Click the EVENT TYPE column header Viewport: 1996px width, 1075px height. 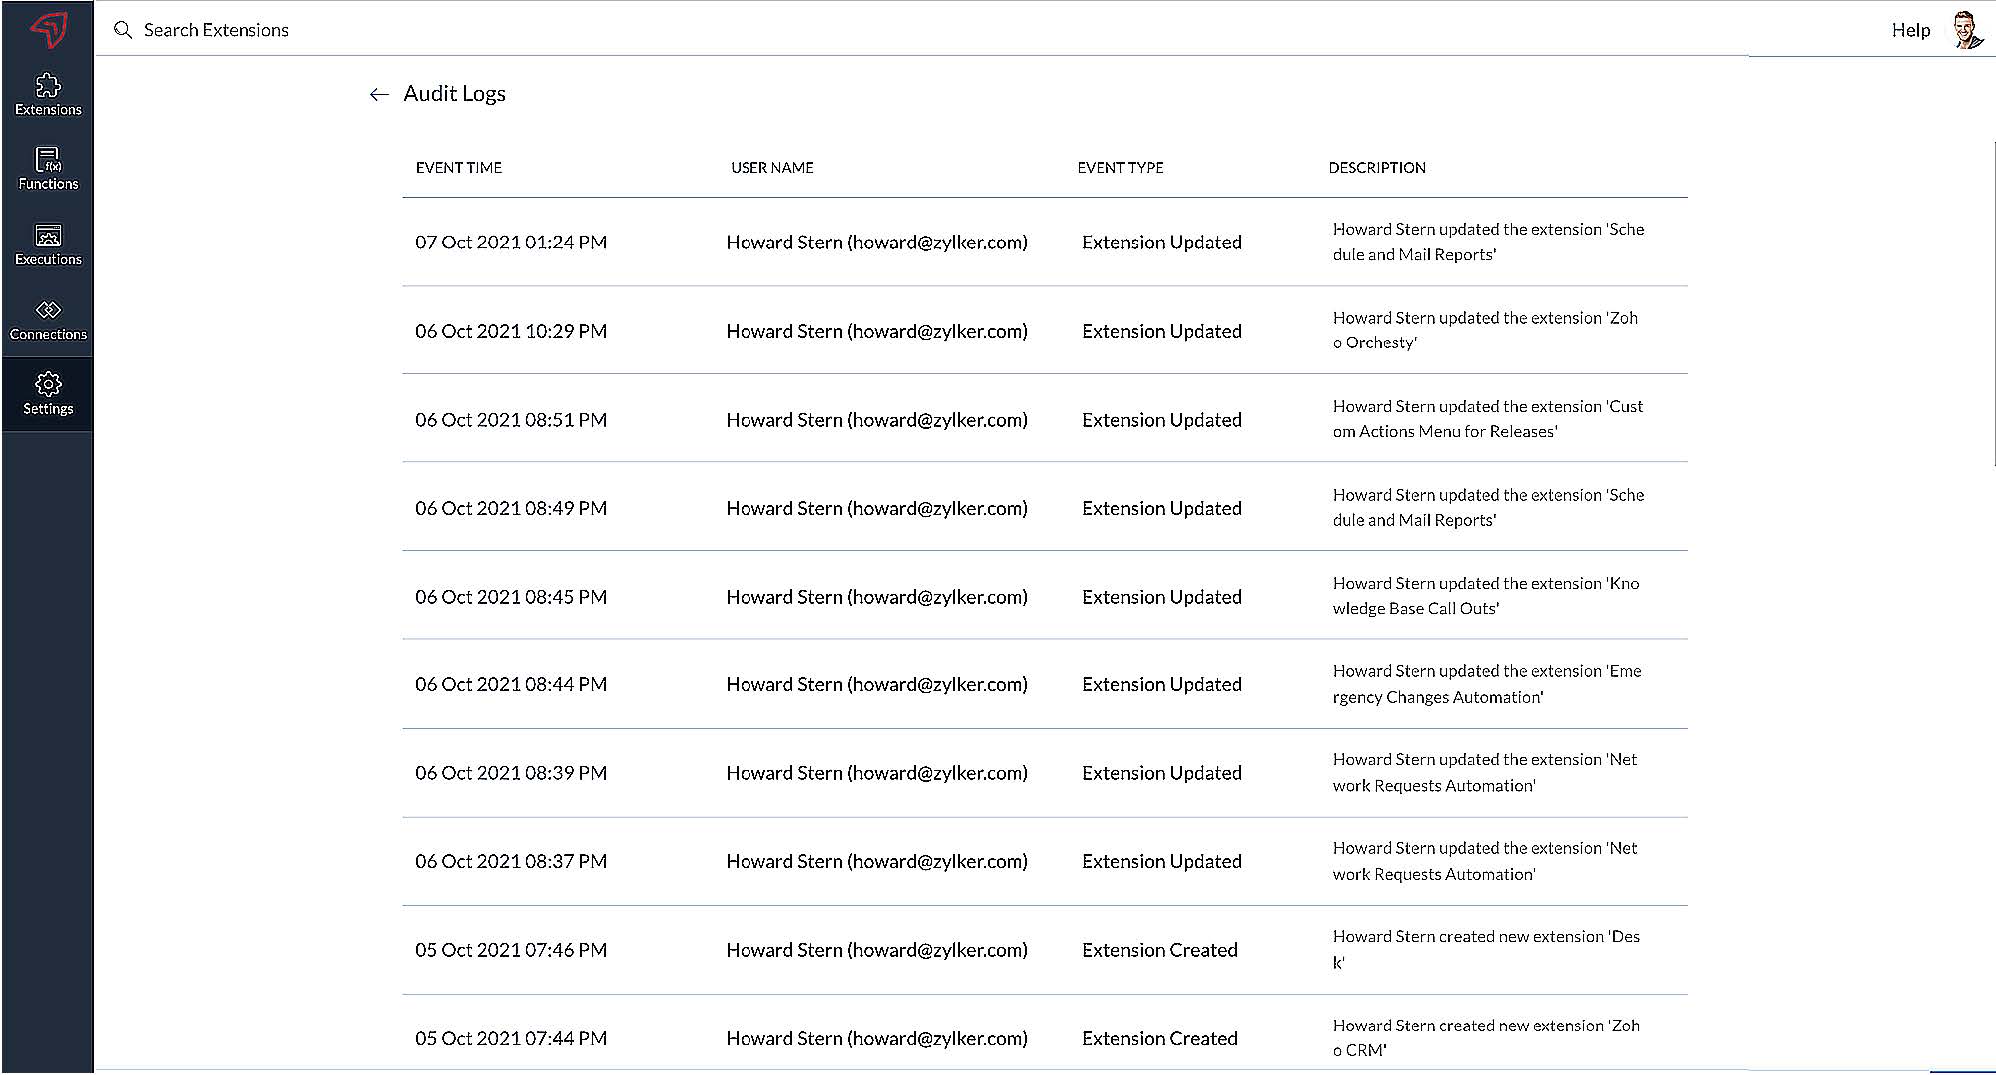(1120, 168)
